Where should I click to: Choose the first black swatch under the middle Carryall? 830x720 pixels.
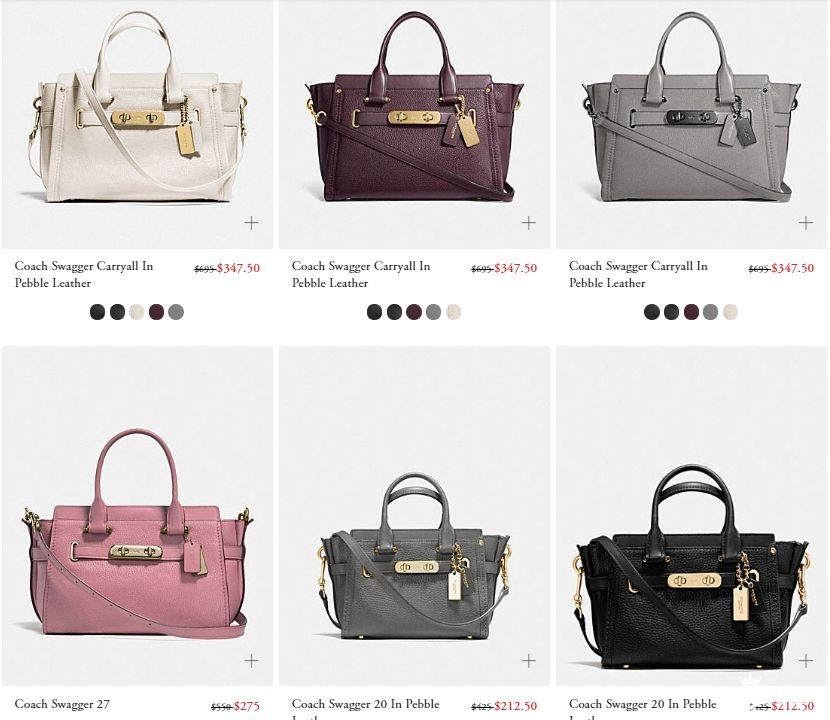374,312
